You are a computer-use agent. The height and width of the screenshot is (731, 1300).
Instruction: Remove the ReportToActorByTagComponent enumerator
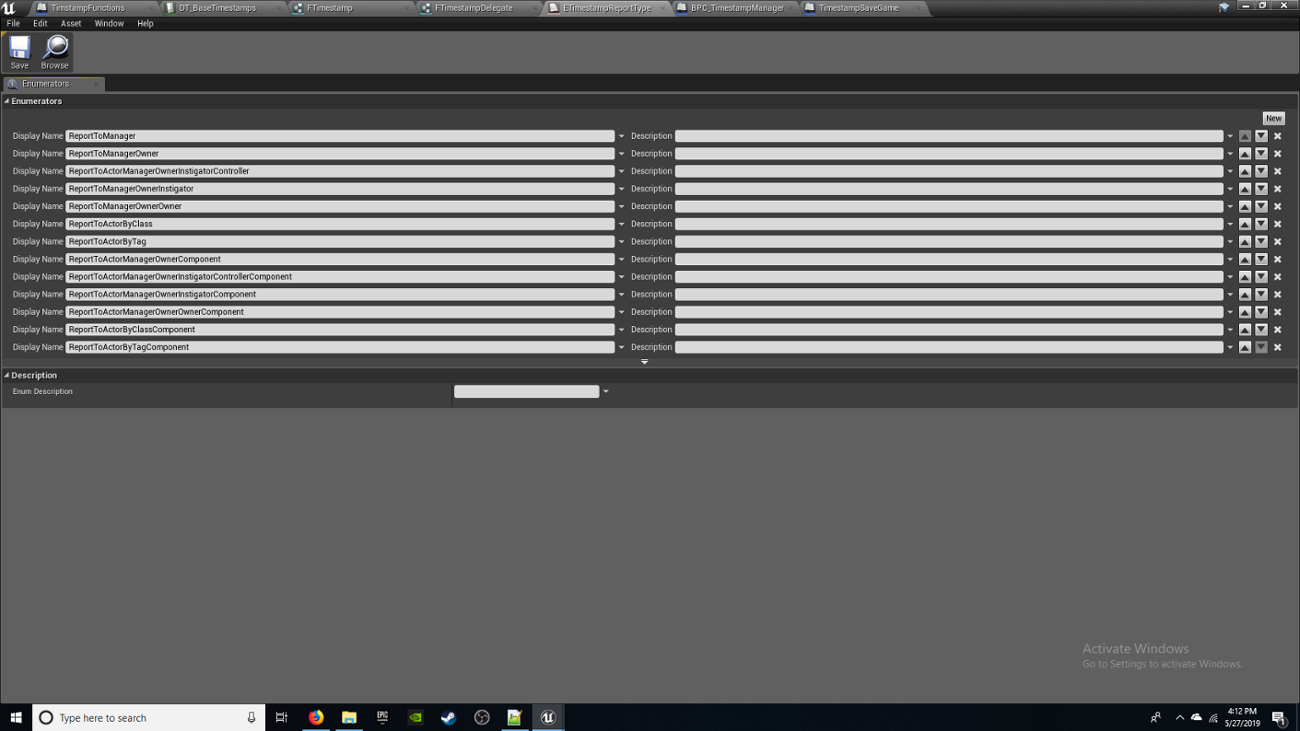click(x=1277, y=347)
